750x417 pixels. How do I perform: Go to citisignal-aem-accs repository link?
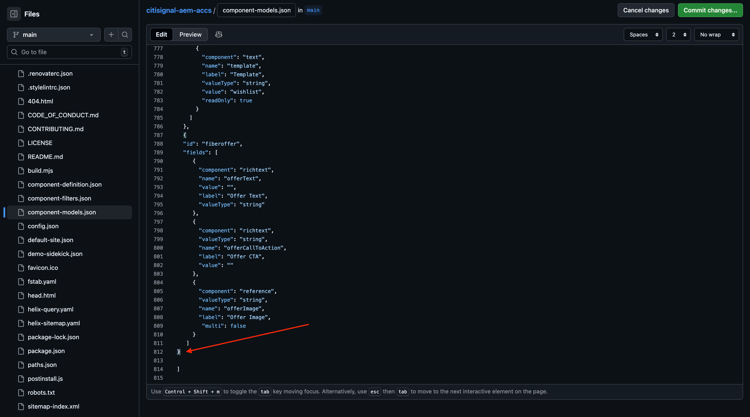(178, 10)
